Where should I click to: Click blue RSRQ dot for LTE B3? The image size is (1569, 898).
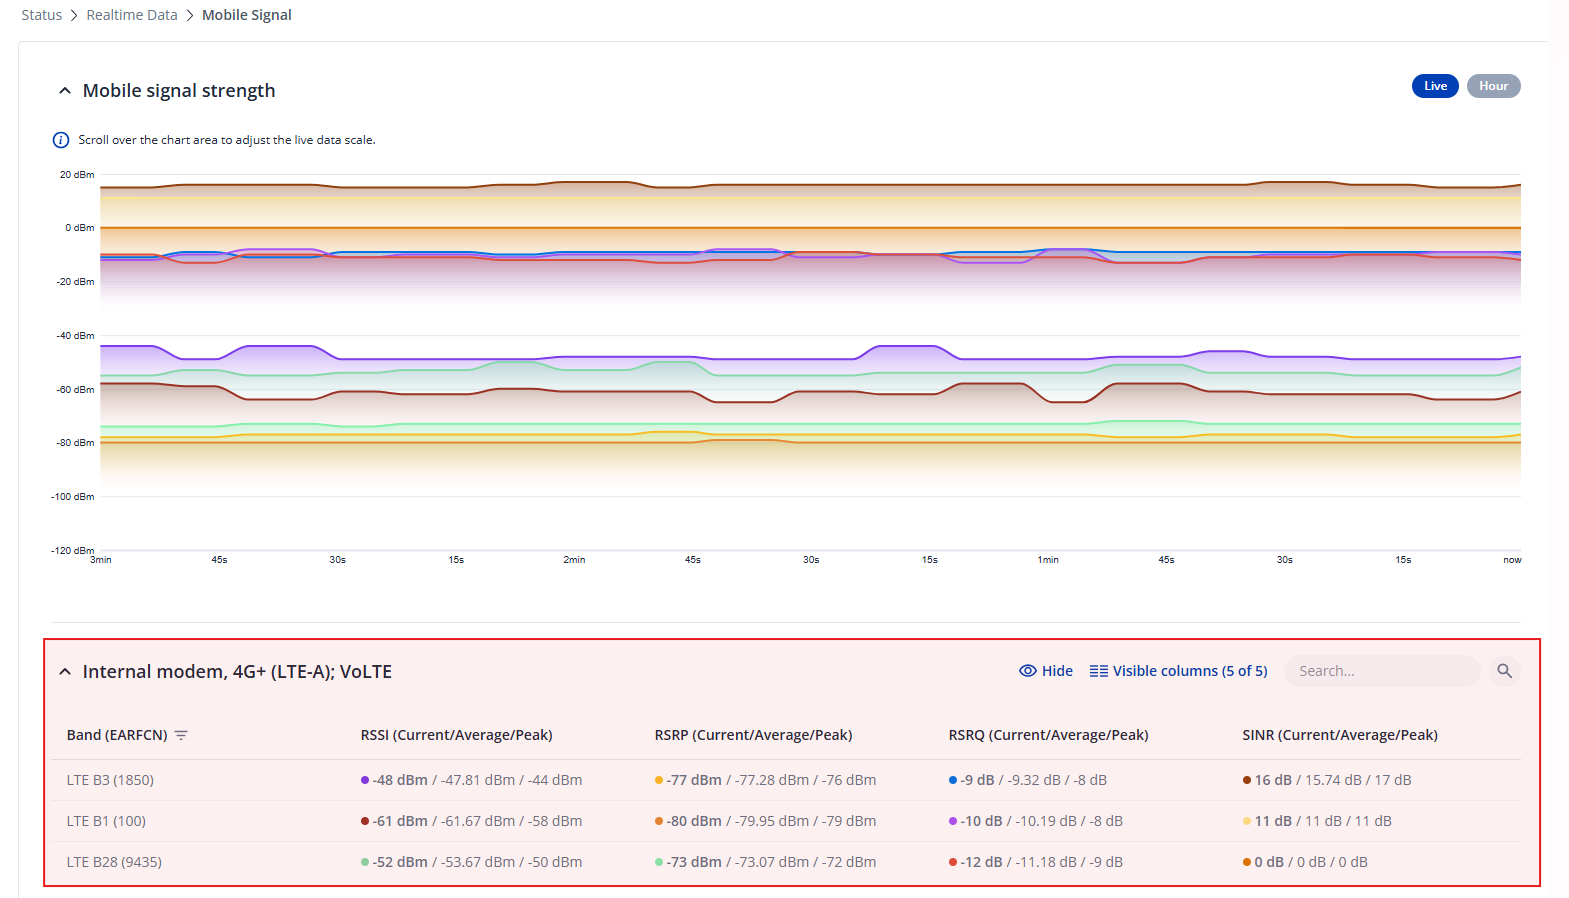click(x=953, y=780)
